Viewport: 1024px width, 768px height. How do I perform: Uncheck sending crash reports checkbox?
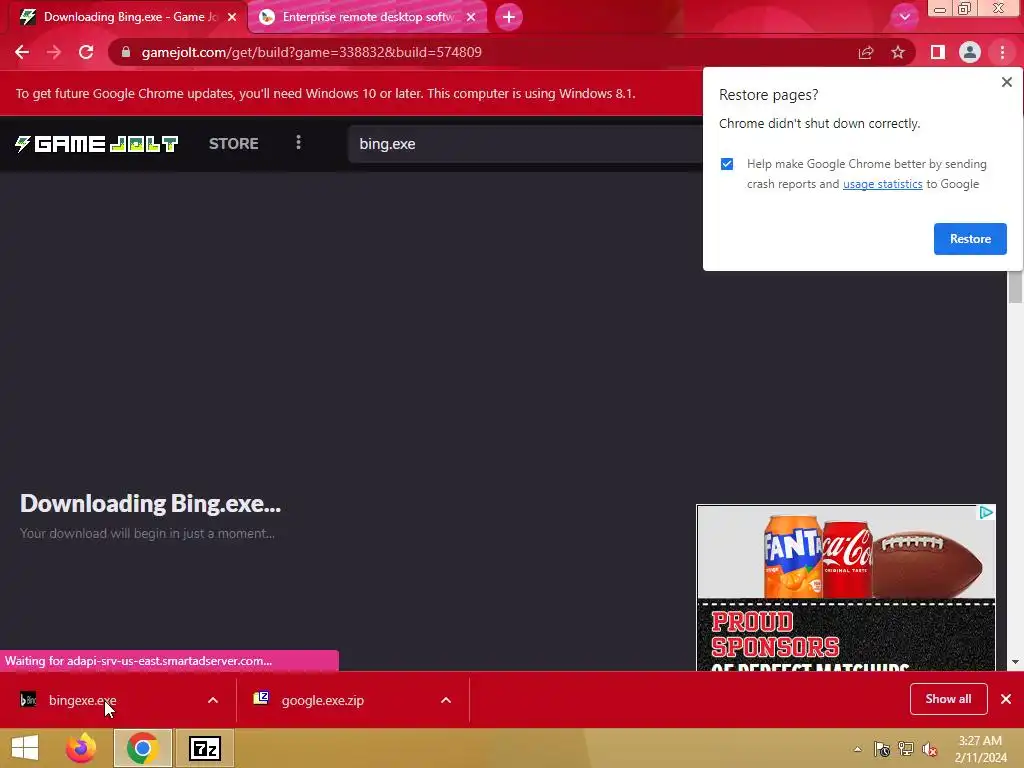[x=727, y=164]
